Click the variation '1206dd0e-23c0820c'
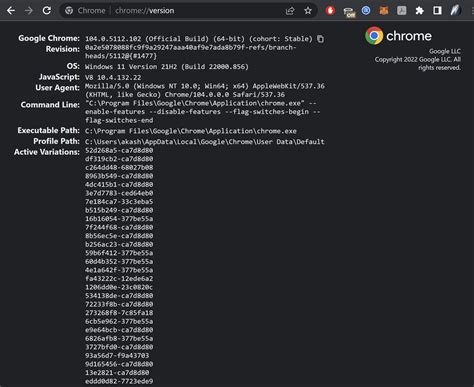 tap(119, 287)
